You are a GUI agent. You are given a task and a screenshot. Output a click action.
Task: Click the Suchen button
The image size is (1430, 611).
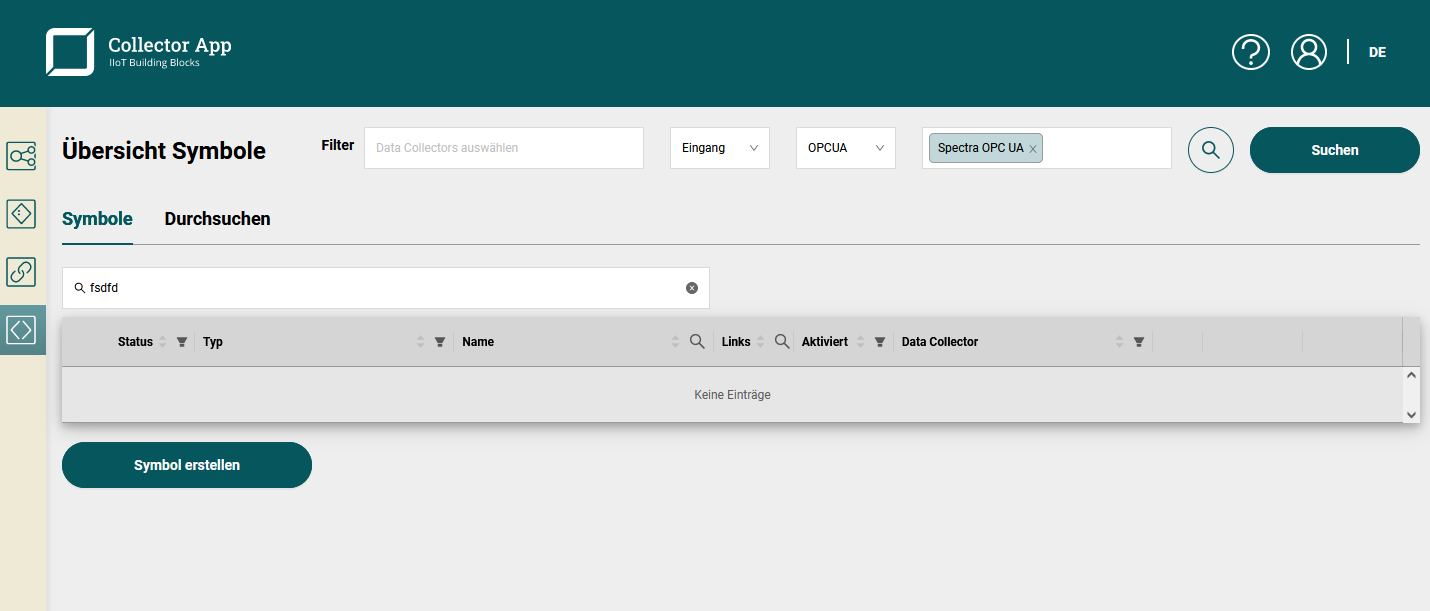pos(1334,150)
